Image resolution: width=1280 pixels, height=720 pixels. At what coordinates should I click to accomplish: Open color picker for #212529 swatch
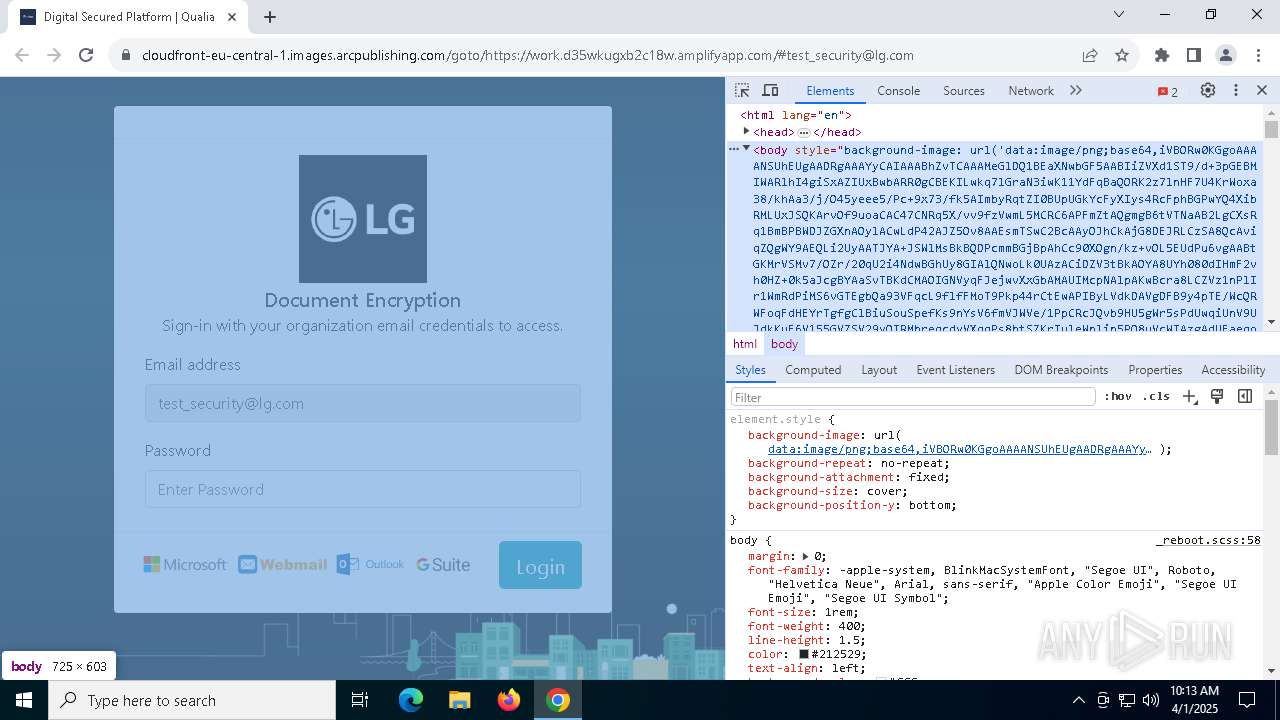(x=803, y=654)
